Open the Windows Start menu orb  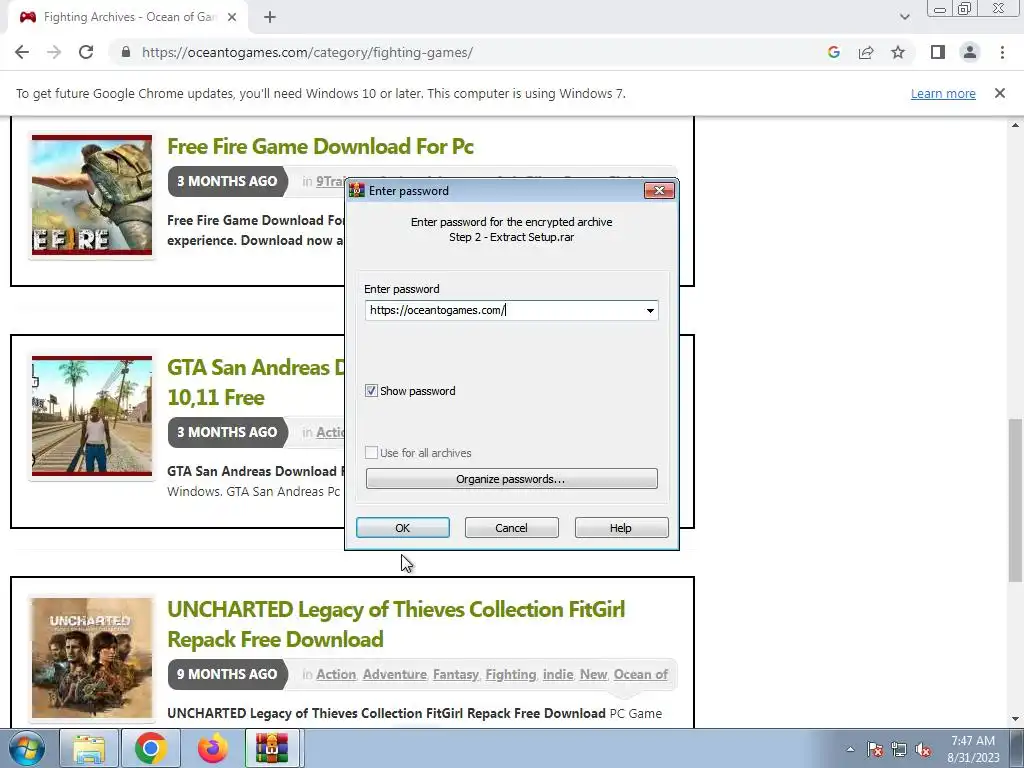click(x=27, y=748)
